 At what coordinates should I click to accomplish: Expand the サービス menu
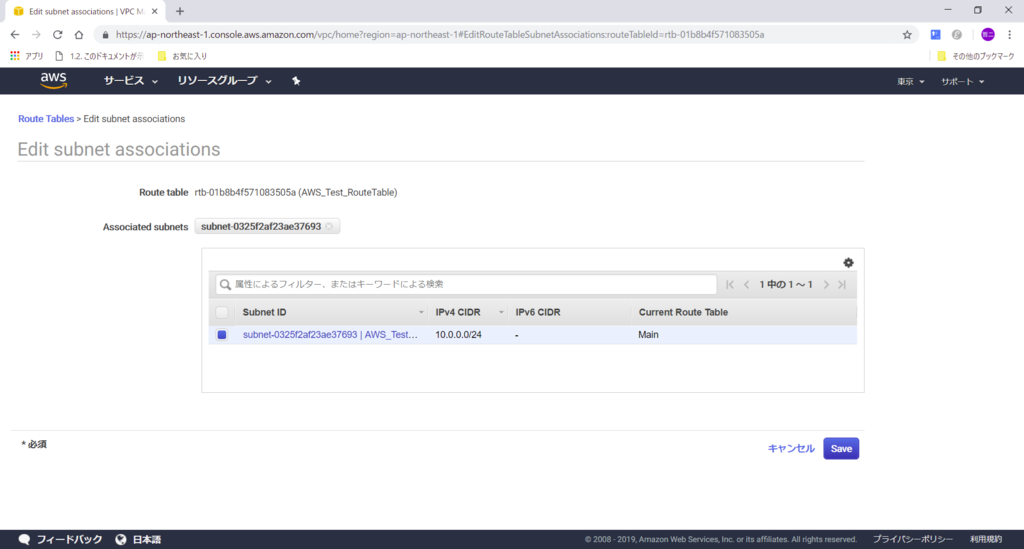coord(131,81)
